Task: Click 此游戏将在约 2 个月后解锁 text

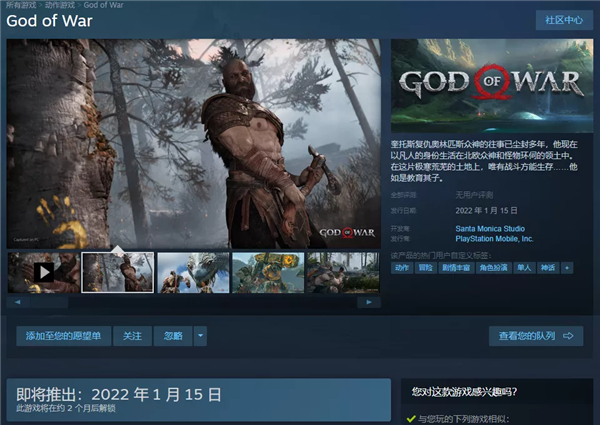Action: point(66,409)
